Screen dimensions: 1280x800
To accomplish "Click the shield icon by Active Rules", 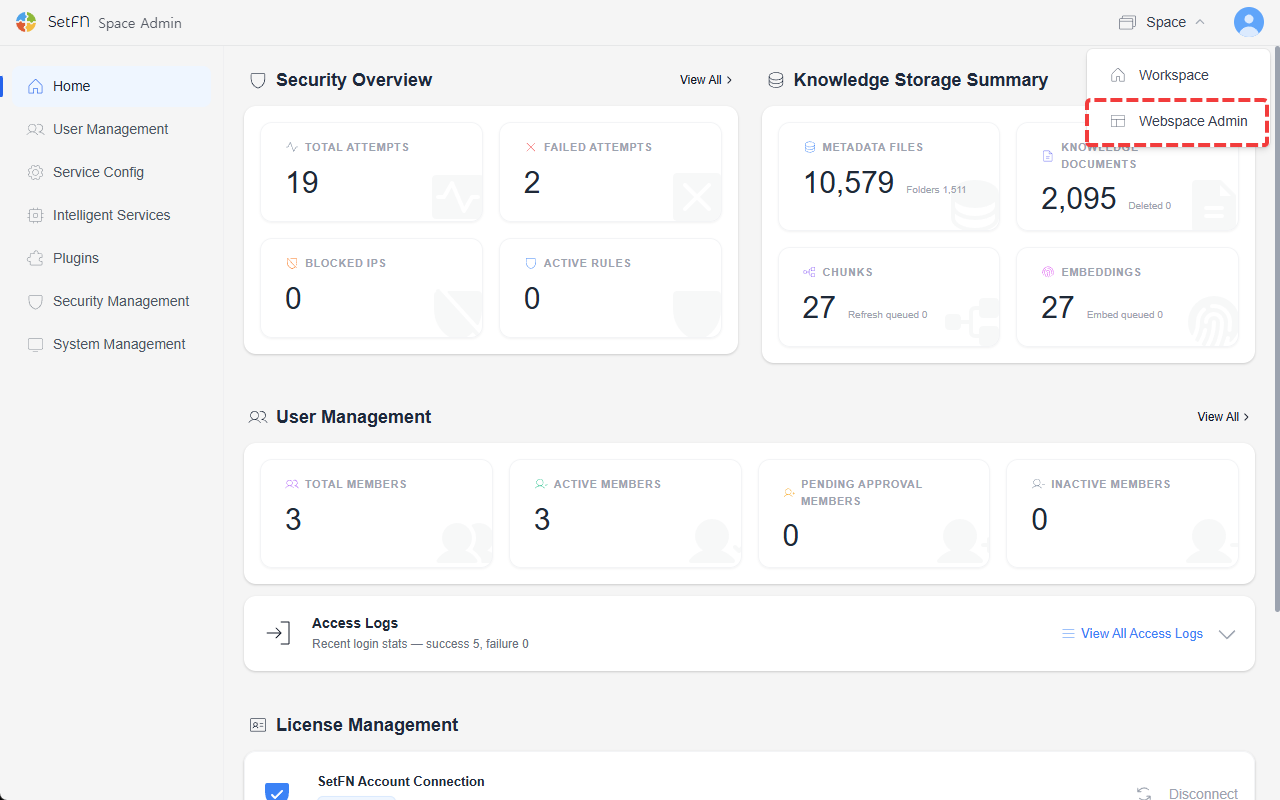I will 531,263.
